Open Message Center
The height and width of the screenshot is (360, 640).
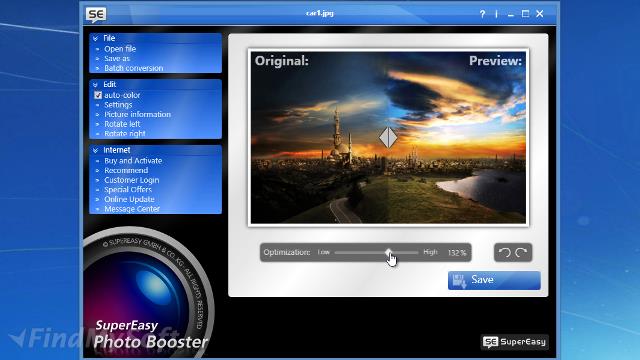[x=132, y=209]
